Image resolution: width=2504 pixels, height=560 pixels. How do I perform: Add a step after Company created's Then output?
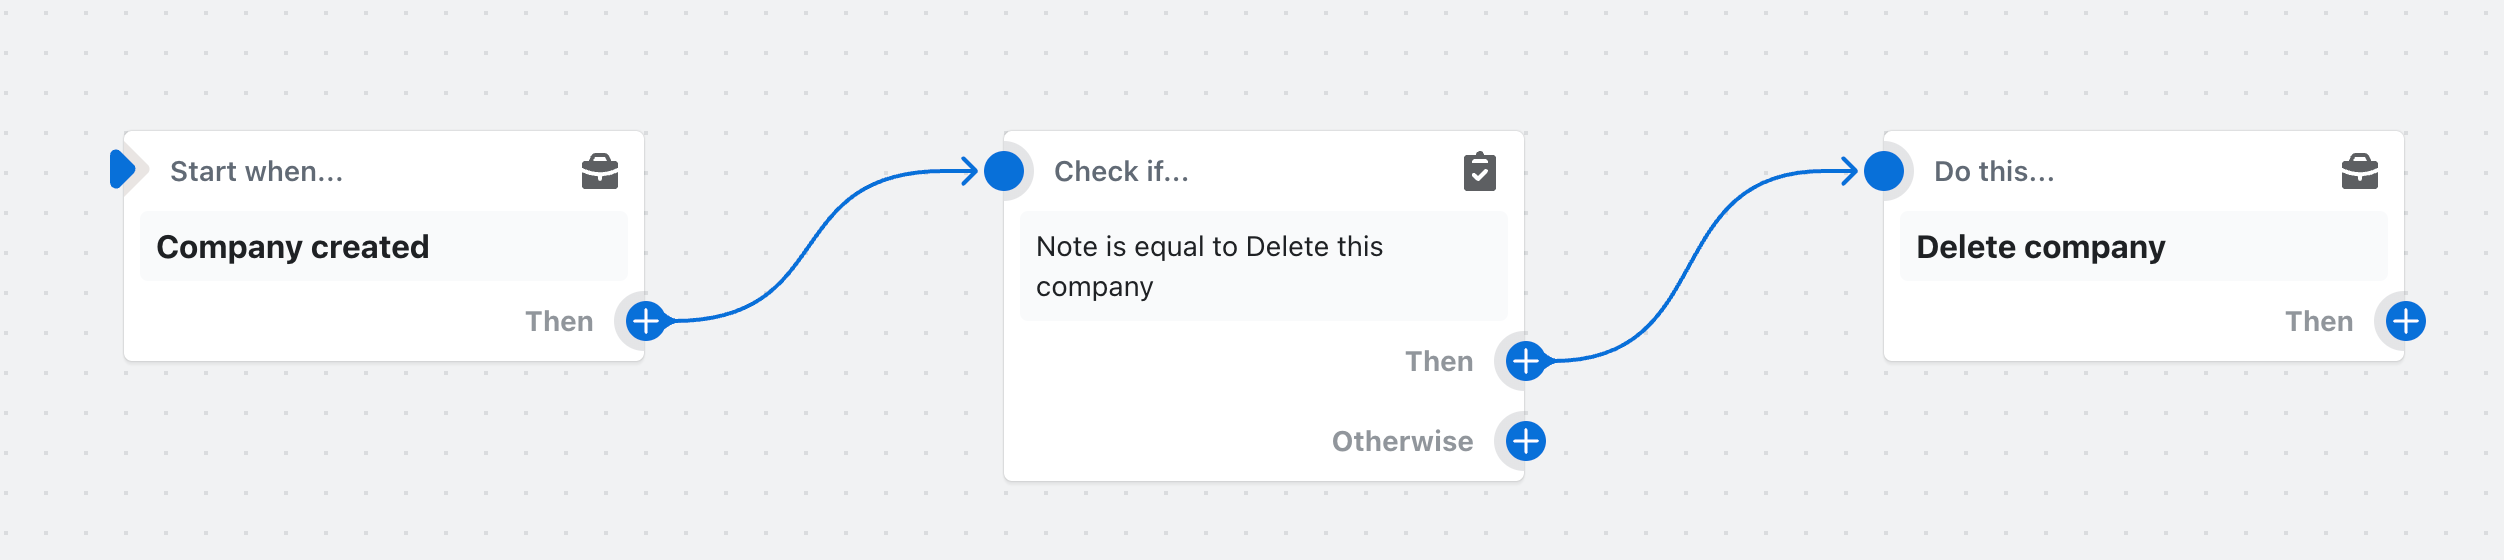pyautogui.click(x=646, y=321)
